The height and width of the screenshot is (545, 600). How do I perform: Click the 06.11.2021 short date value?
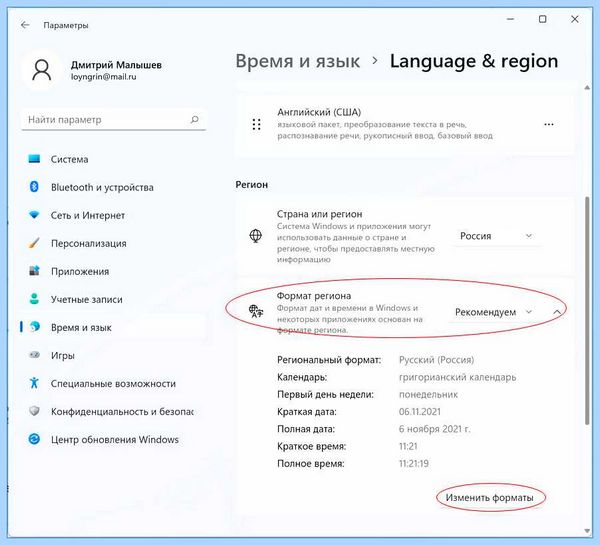click(x=420, y=412)
